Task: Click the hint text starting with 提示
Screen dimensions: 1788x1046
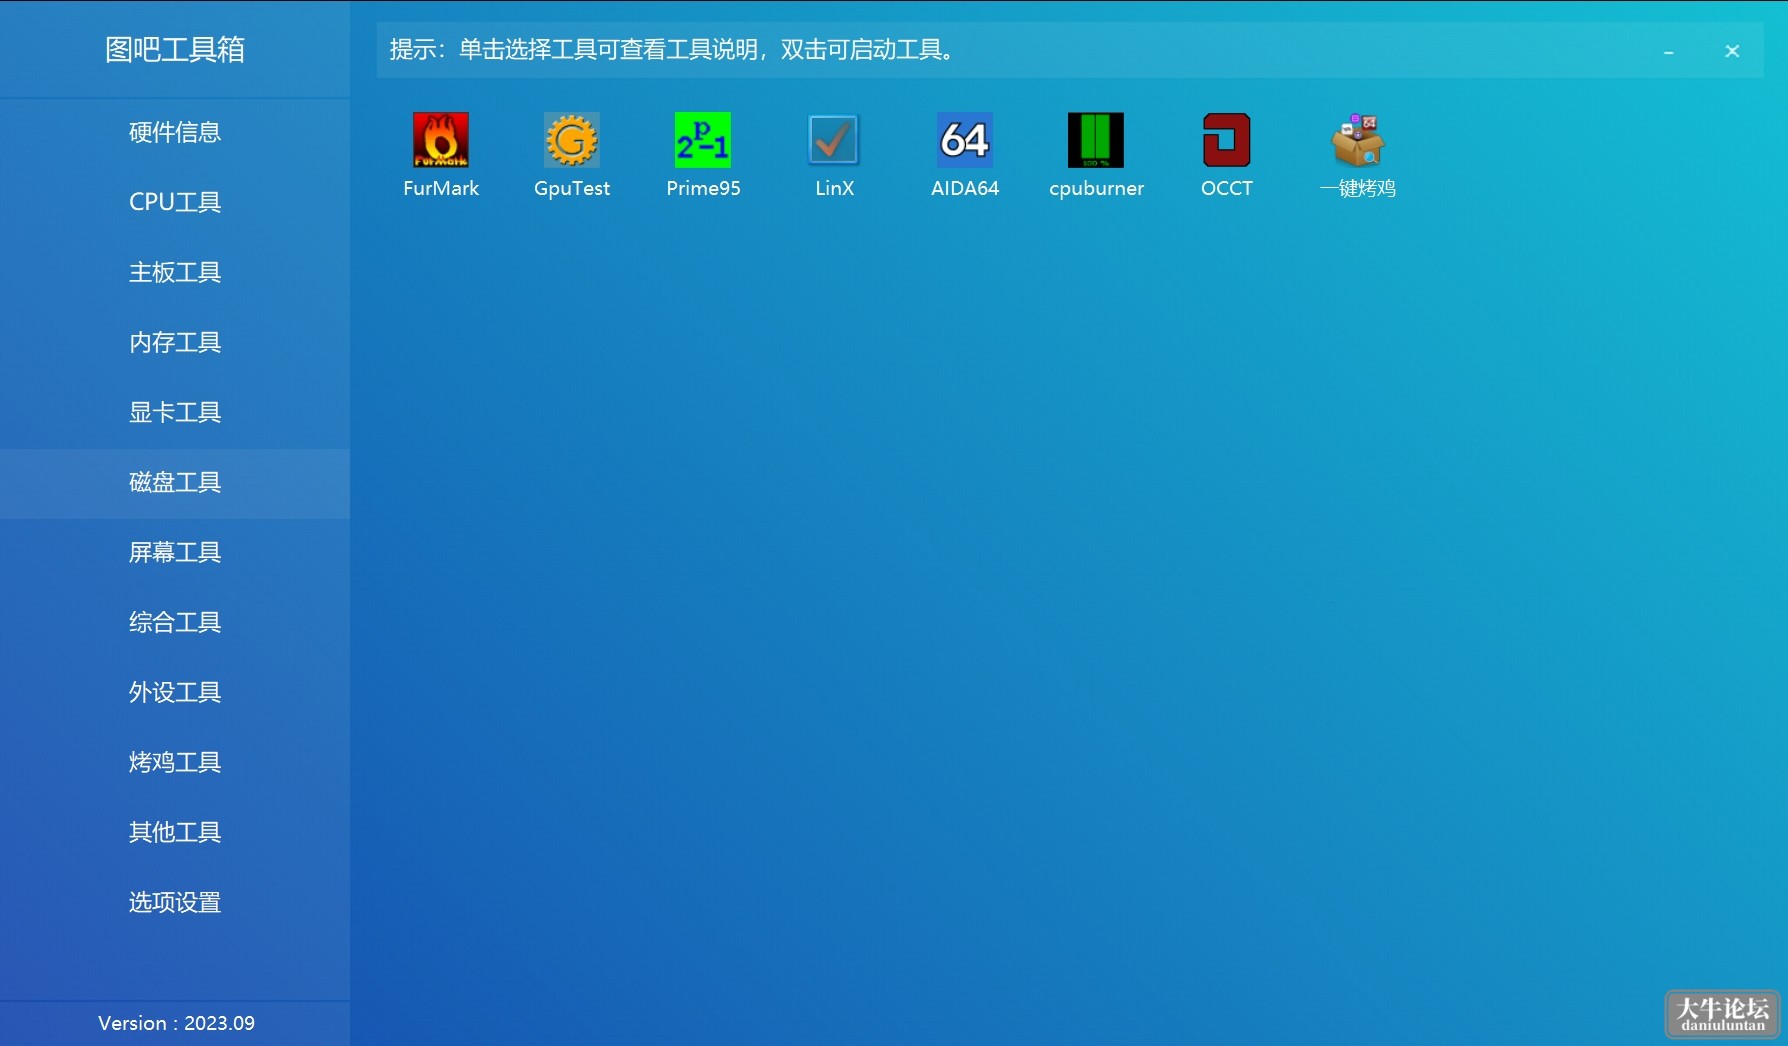Action: pyautogui.click(x=671, y=49)
